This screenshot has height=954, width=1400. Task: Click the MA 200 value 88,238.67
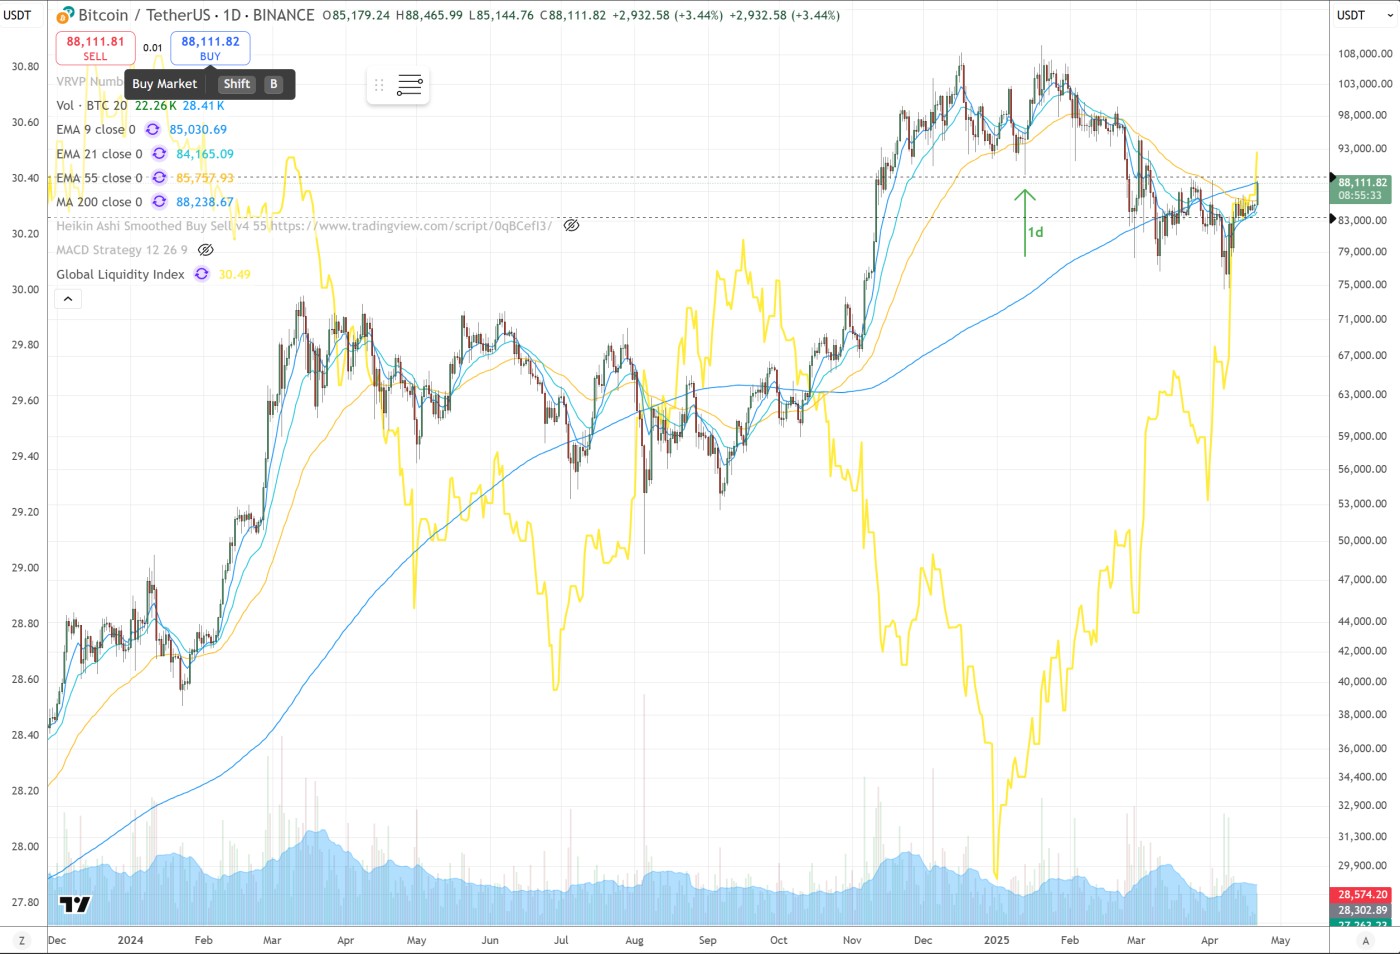point(205,202)
